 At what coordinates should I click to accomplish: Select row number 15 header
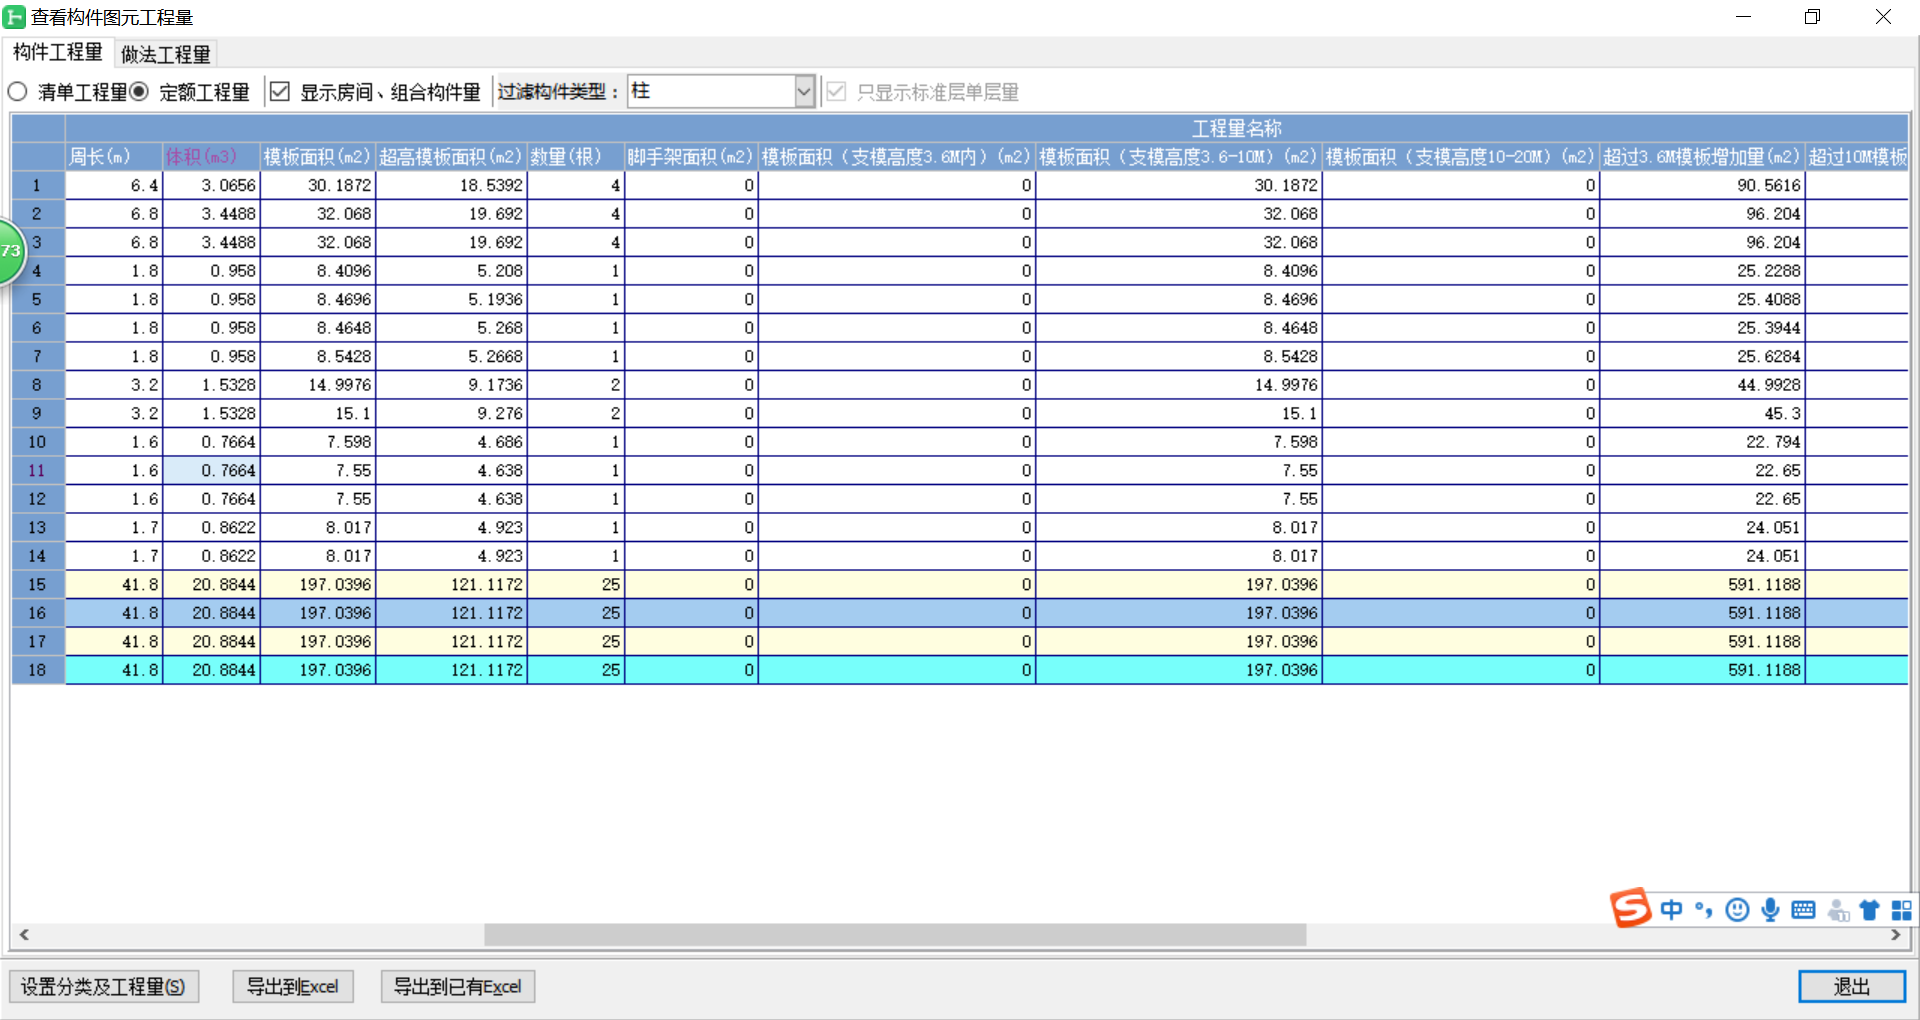[38, 584]
